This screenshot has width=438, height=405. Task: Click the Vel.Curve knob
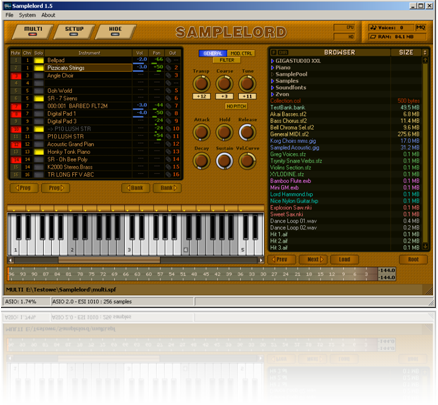coord(247,161)
